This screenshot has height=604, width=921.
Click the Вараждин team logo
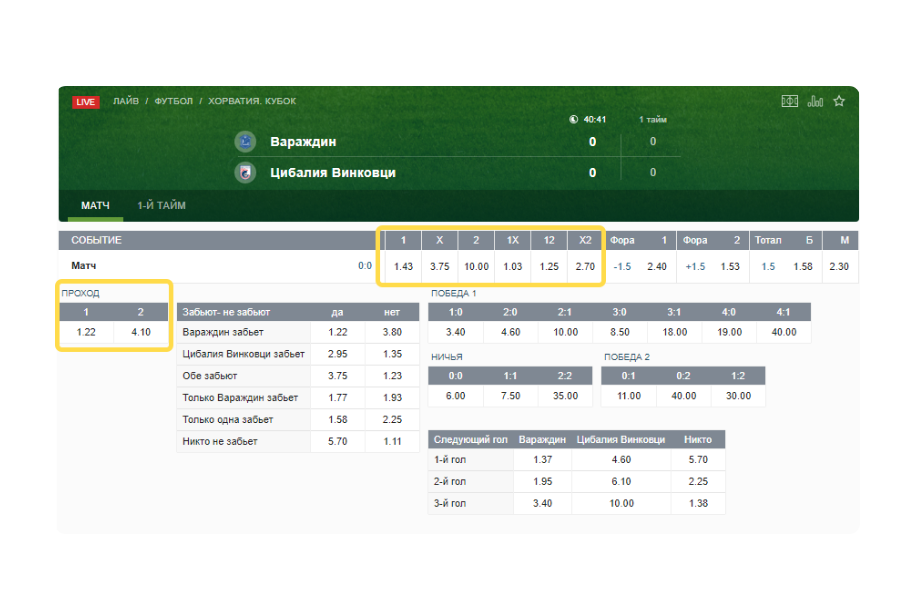click(x=246, y=142)
